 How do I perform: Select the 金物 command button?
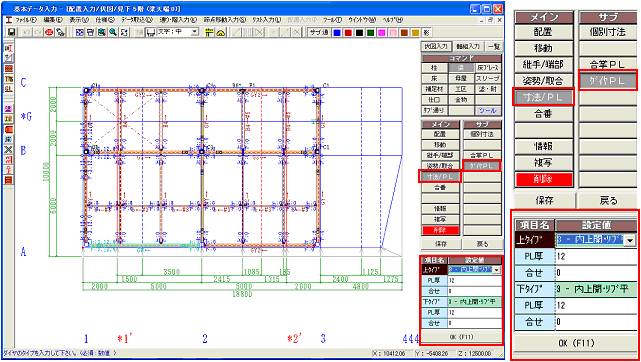coord(461,100)
